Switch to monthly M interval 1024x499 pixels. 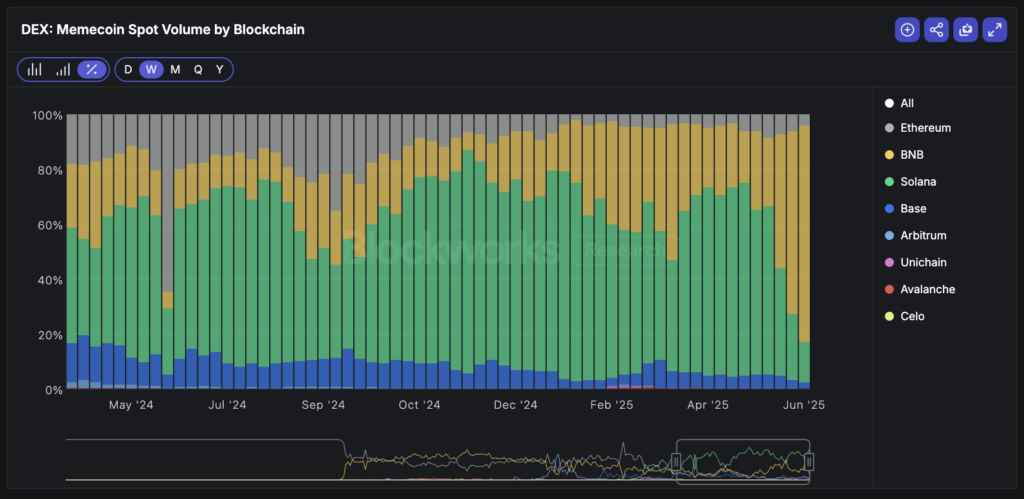(175, 69)
